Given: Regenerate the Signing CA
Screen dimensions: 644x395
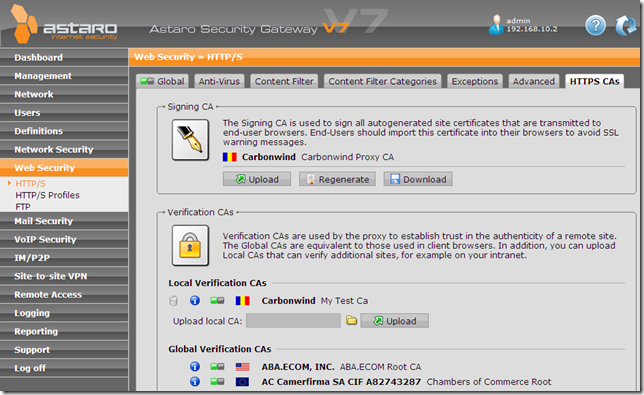Looking at the screenshot, I should (337, 179).
